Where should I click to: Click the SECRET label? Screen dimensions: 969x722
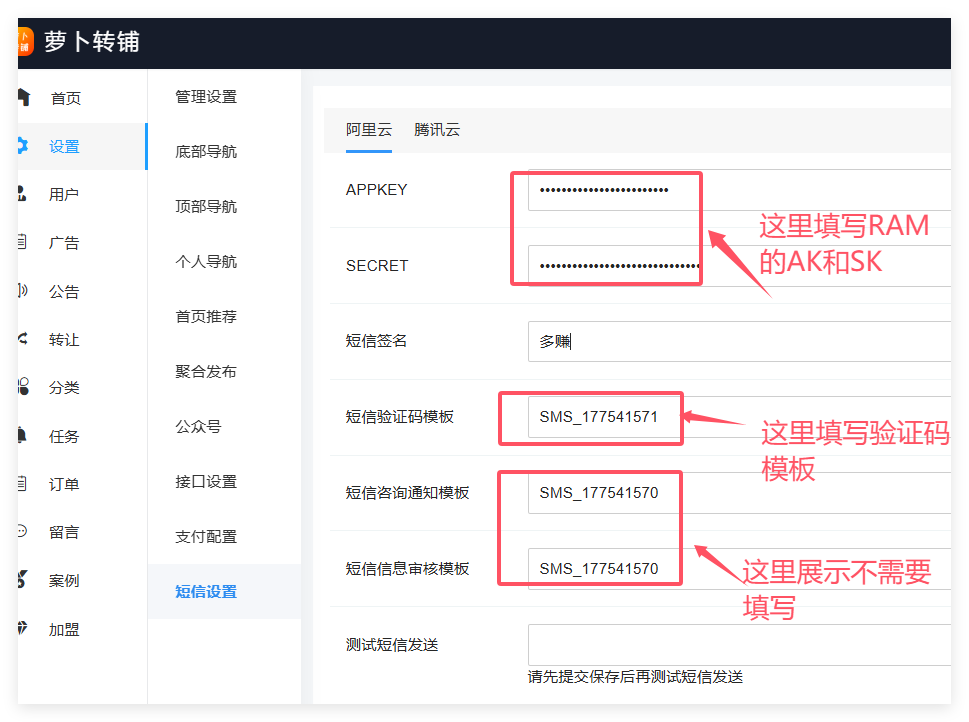[377, 266]
